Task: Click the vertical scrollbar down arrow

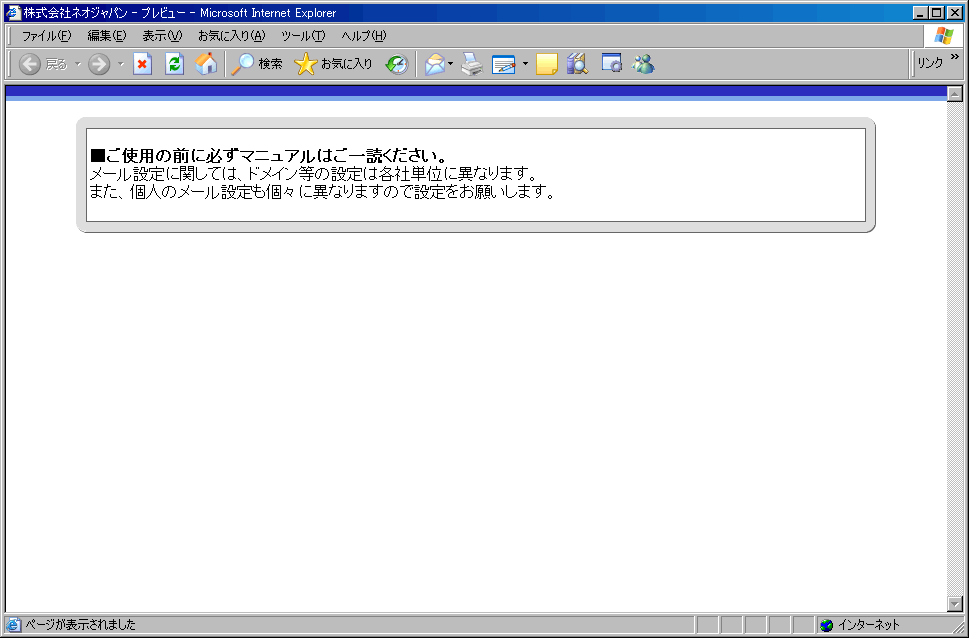Action: [954, 603]
